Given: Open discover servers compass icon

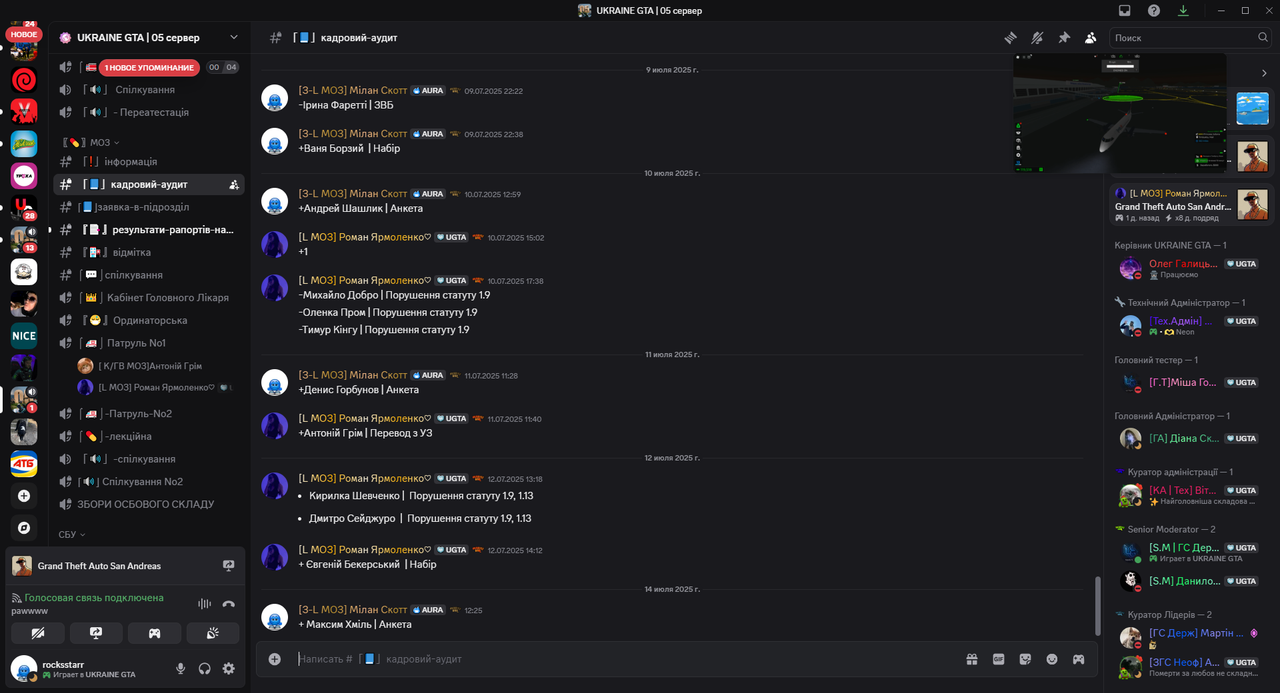Looking at the screenshot, I should pyautogui.click(x=24, y=527).
